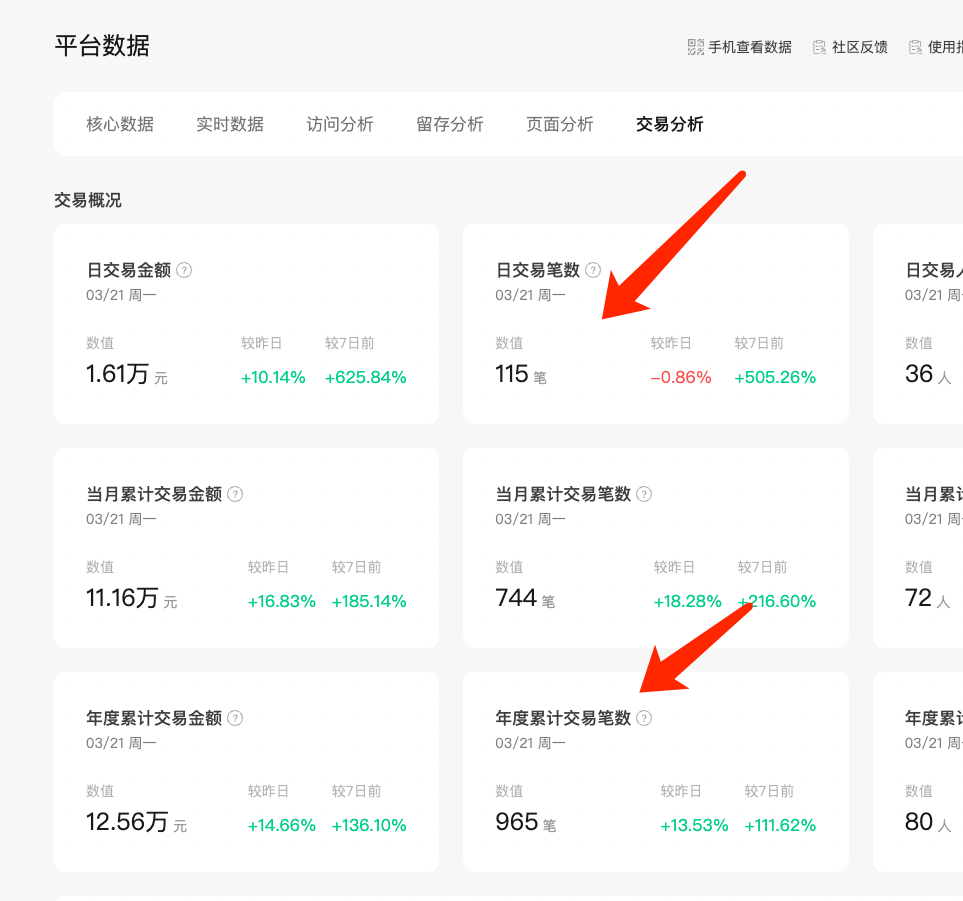Click the 744 笔 monthly count value

tap(525, 598)
